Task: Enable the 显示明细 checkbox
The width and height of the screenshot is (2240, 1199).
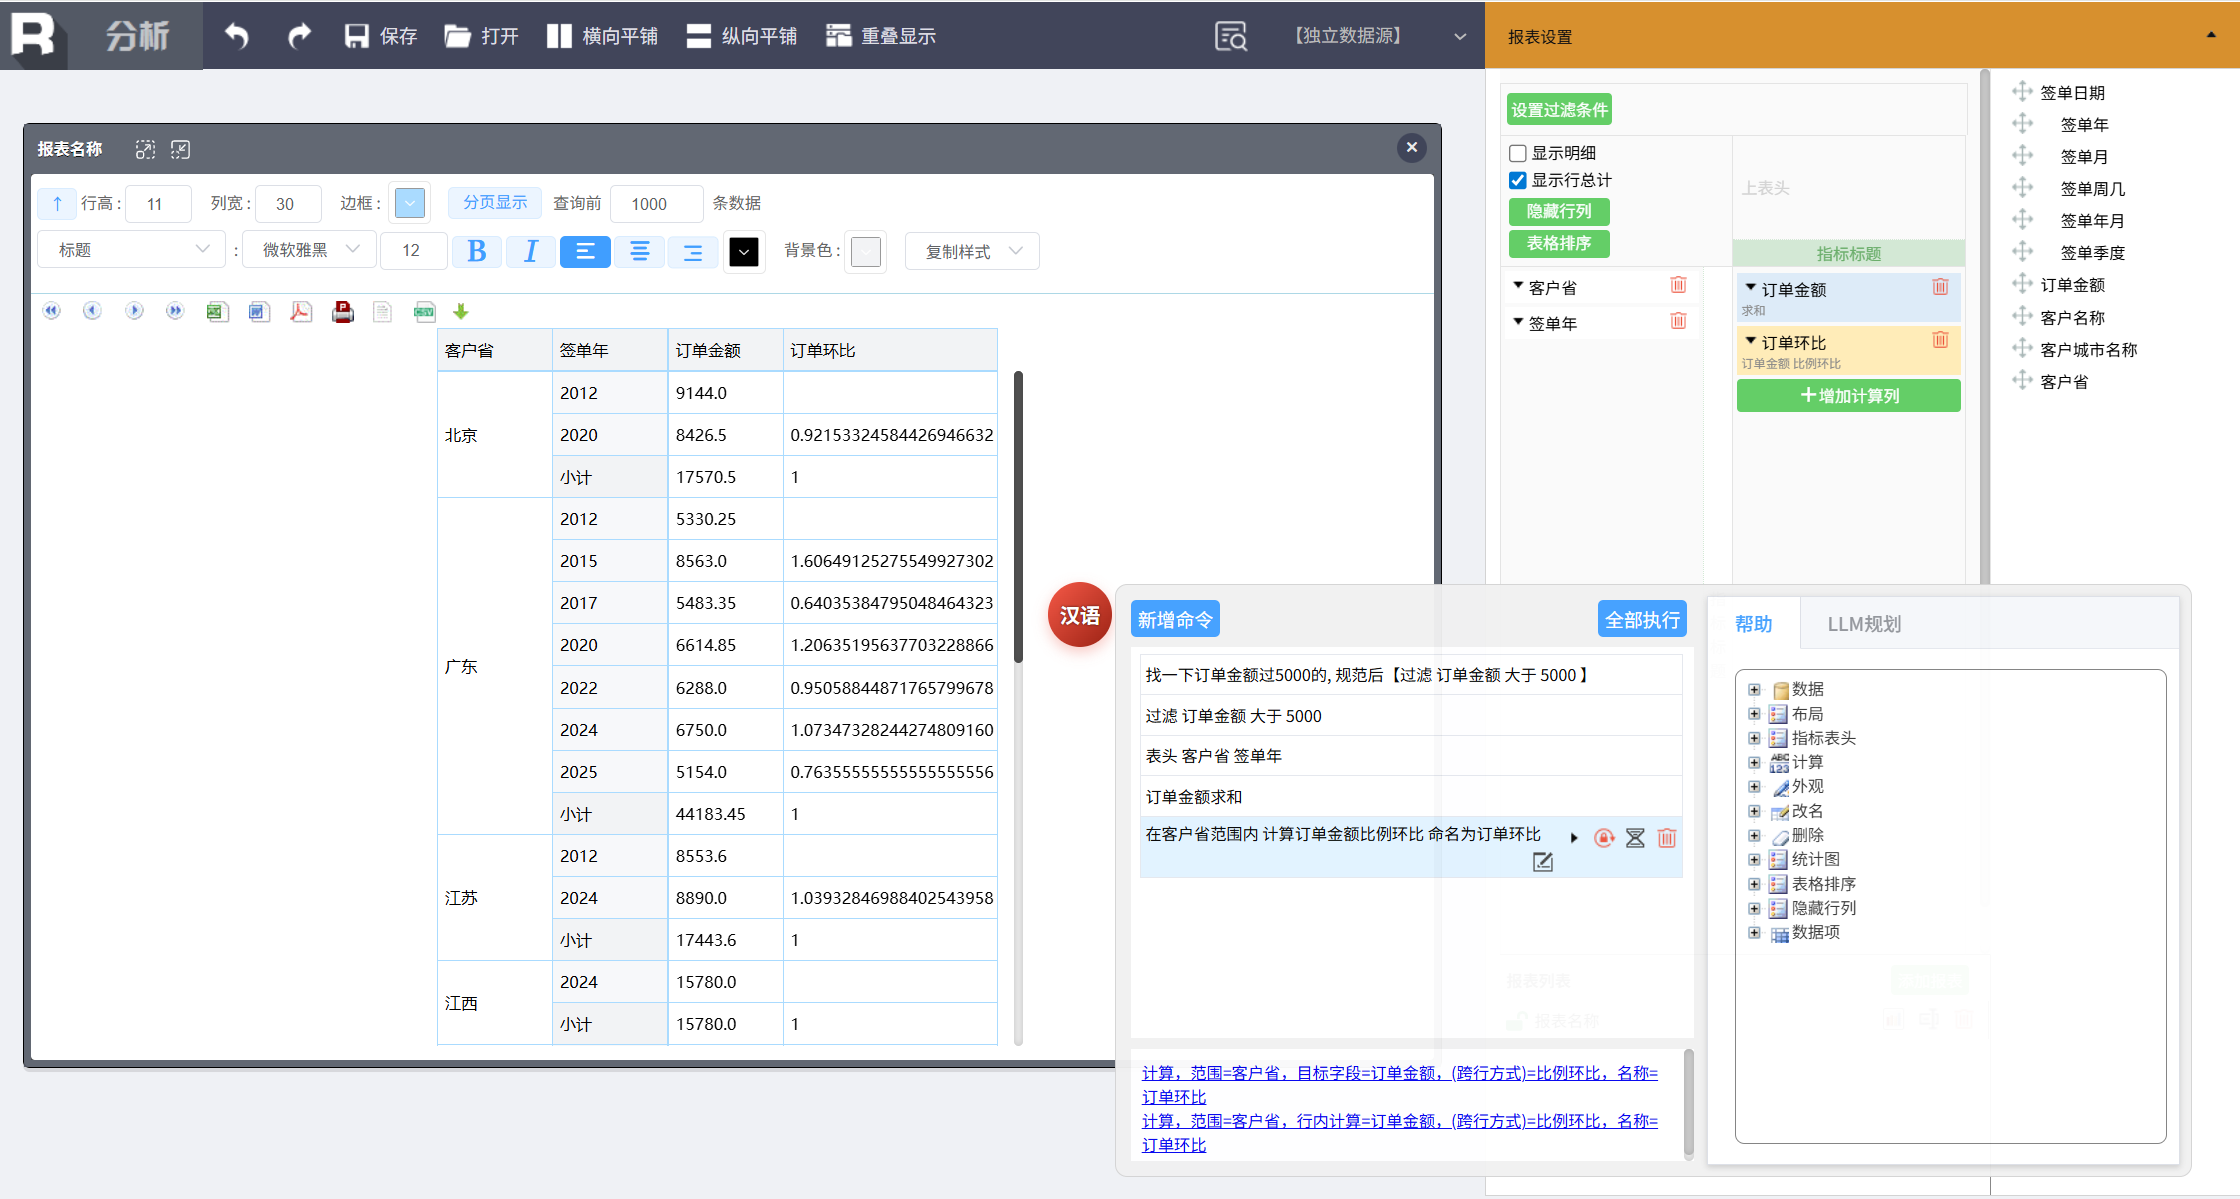Action: coord(1518,153)
